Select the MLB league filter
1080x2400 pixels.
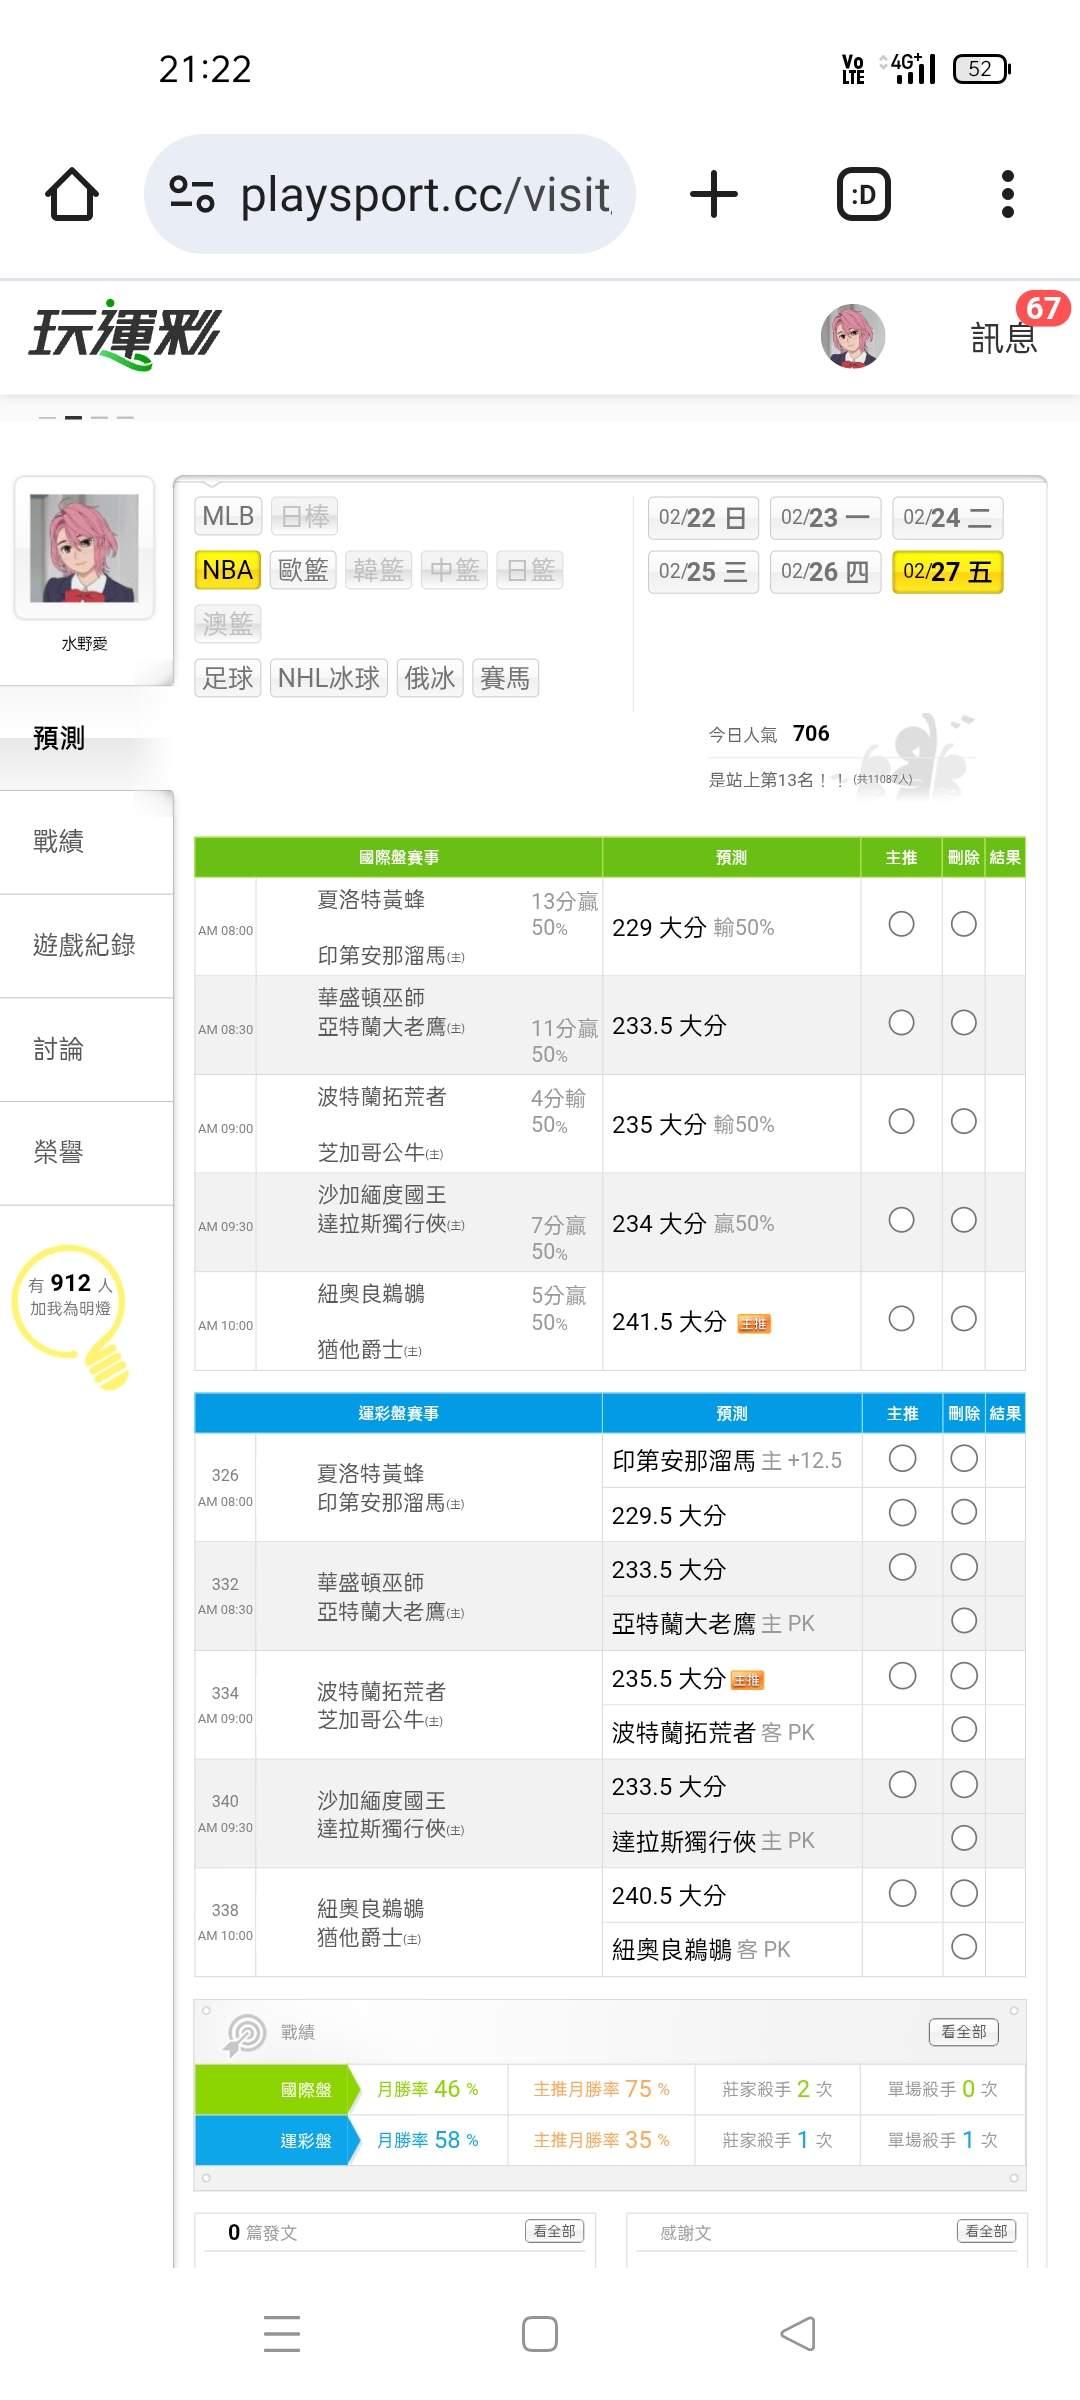click(228, 516)
